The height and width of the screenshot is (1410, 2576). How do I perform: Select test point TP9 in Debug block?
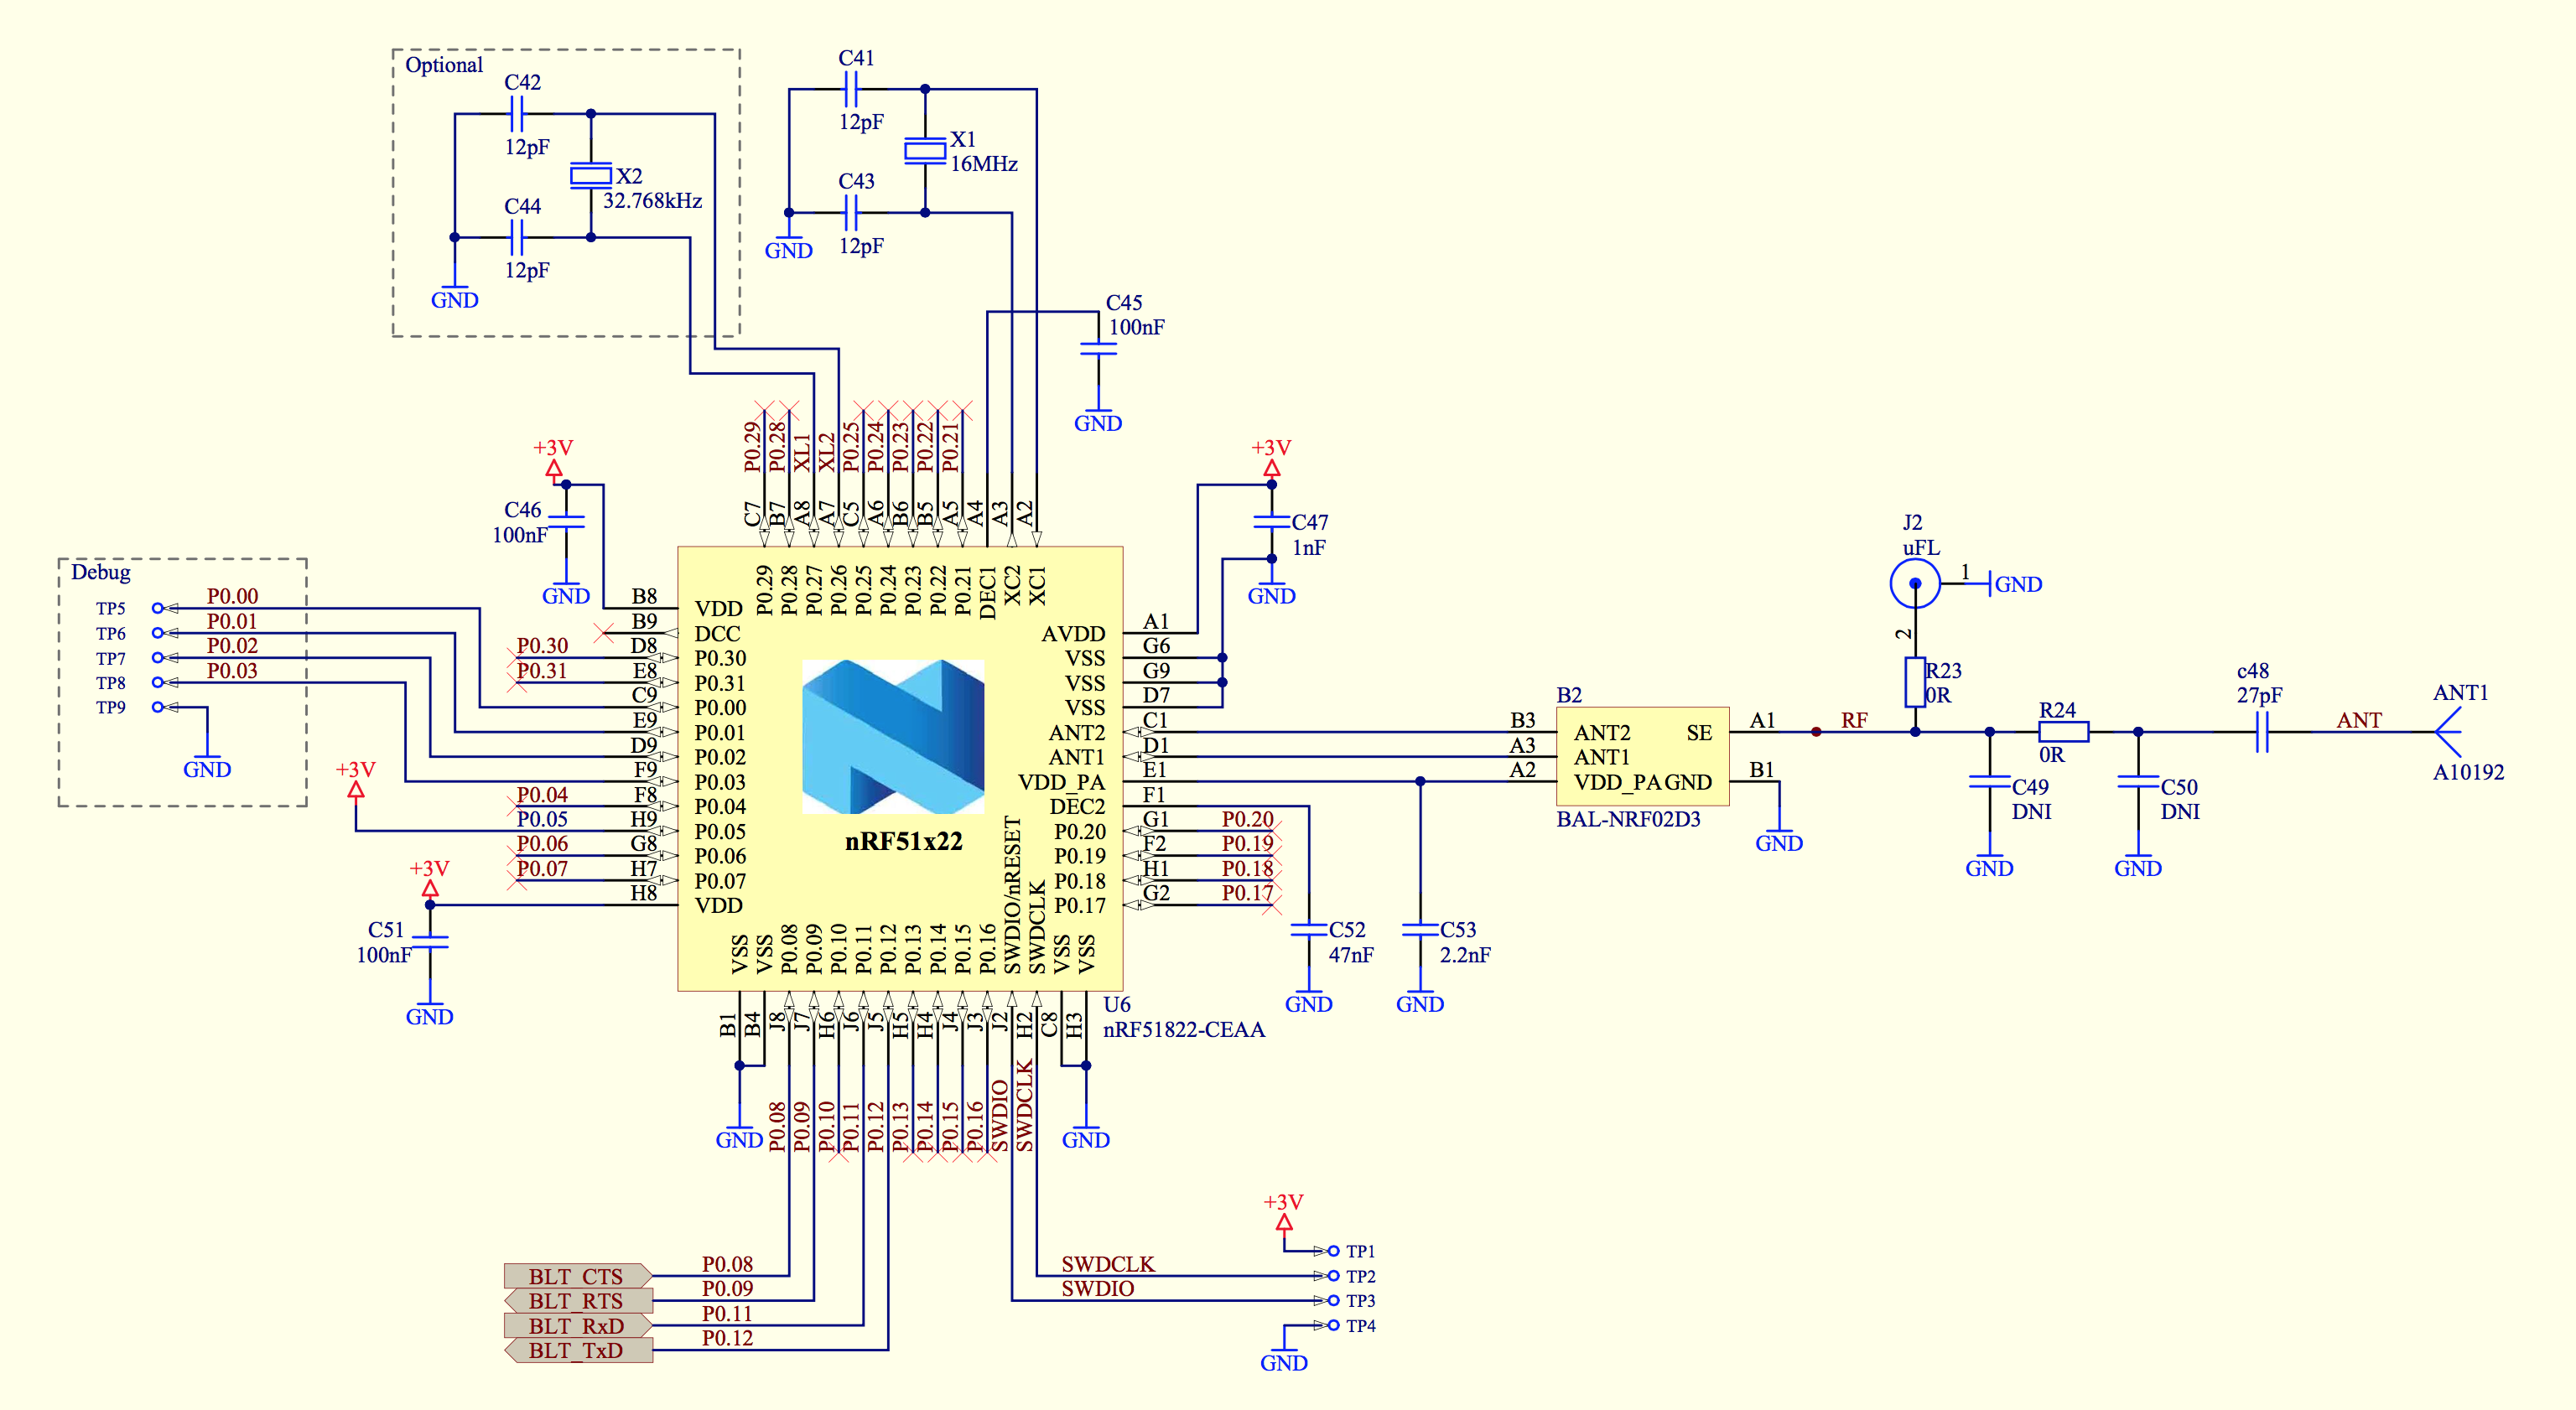(x=157, y=707)
